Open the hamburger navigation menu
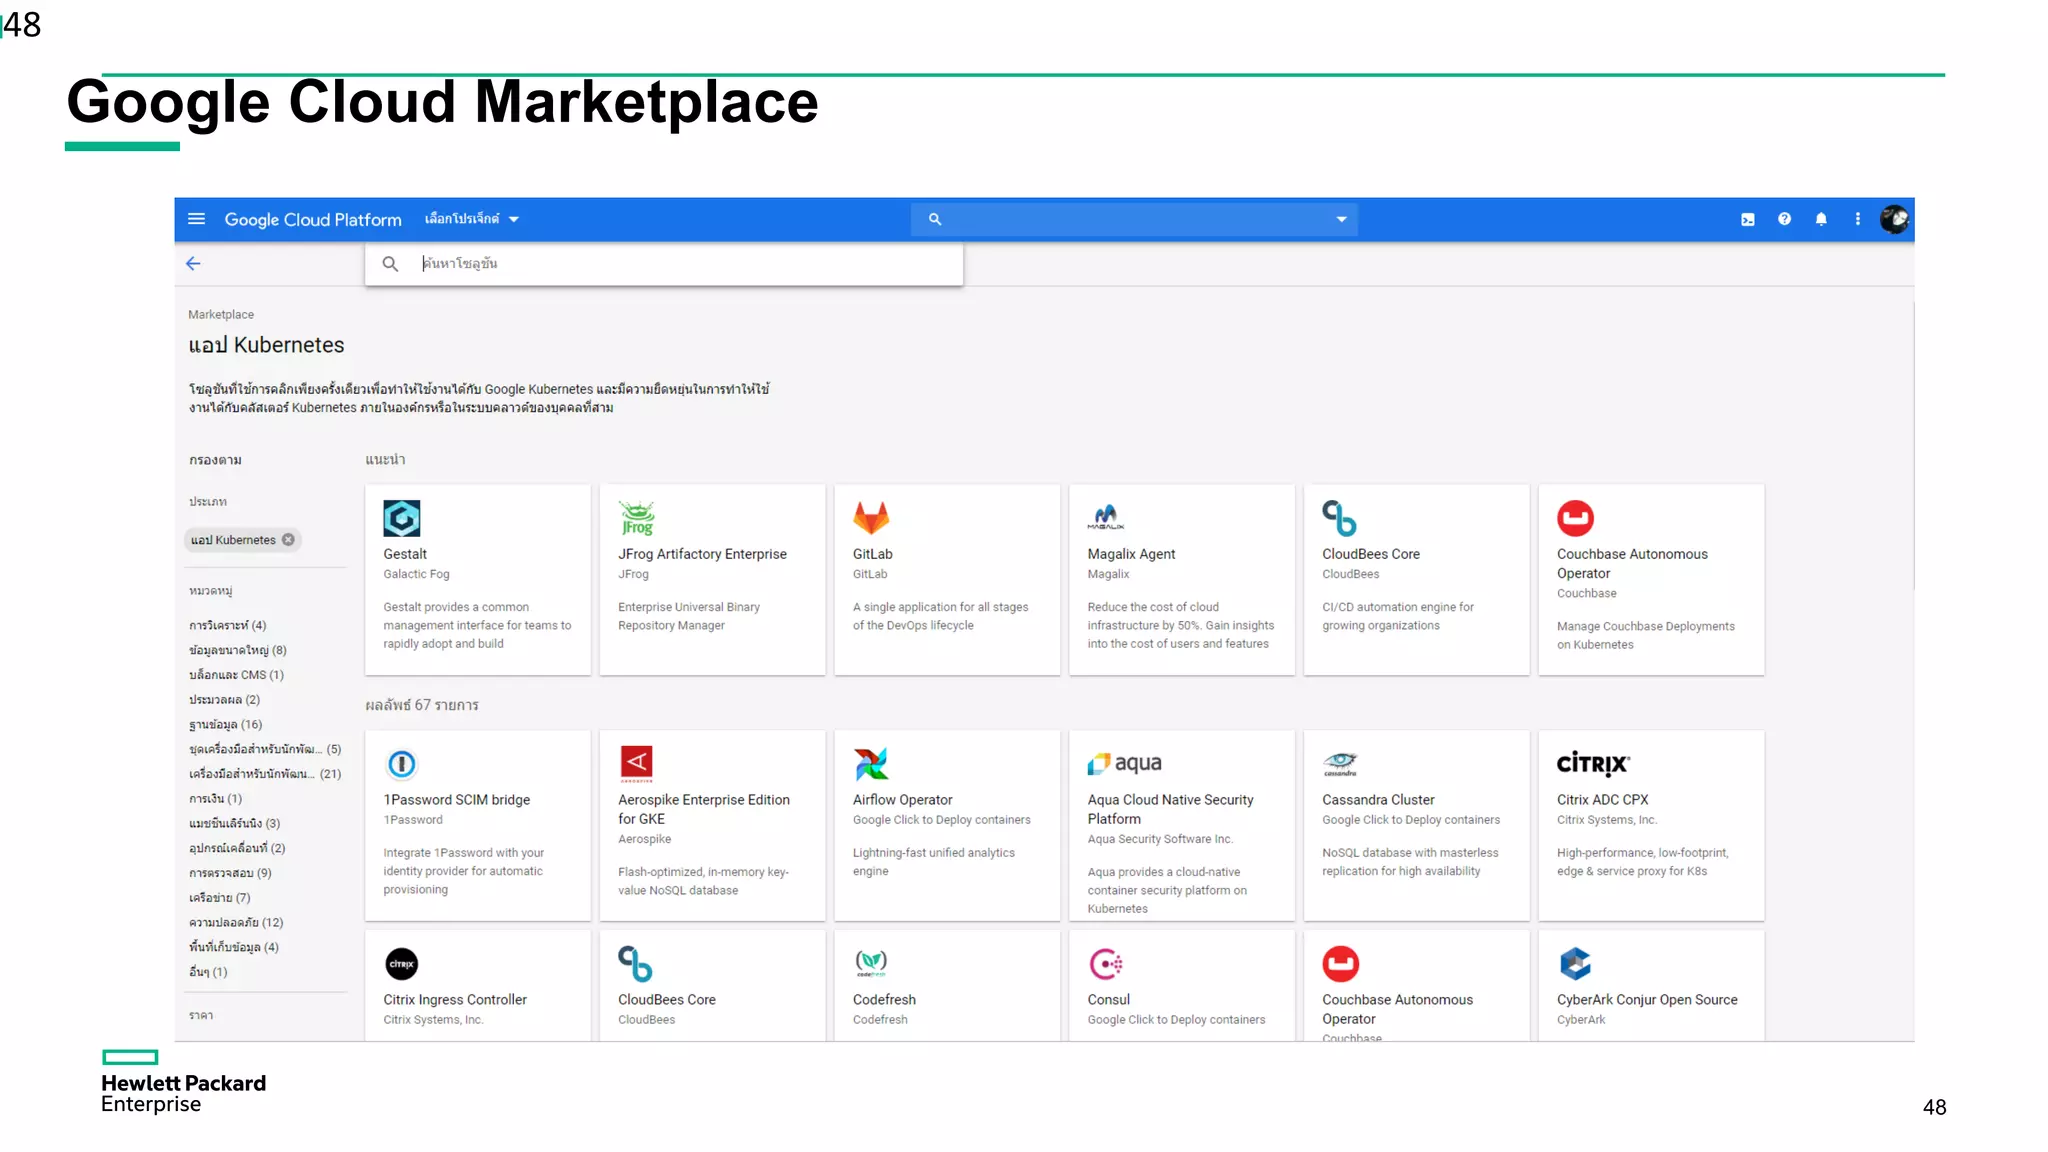The width and height of the screenshot is (2048, 1152). (197, 219)
